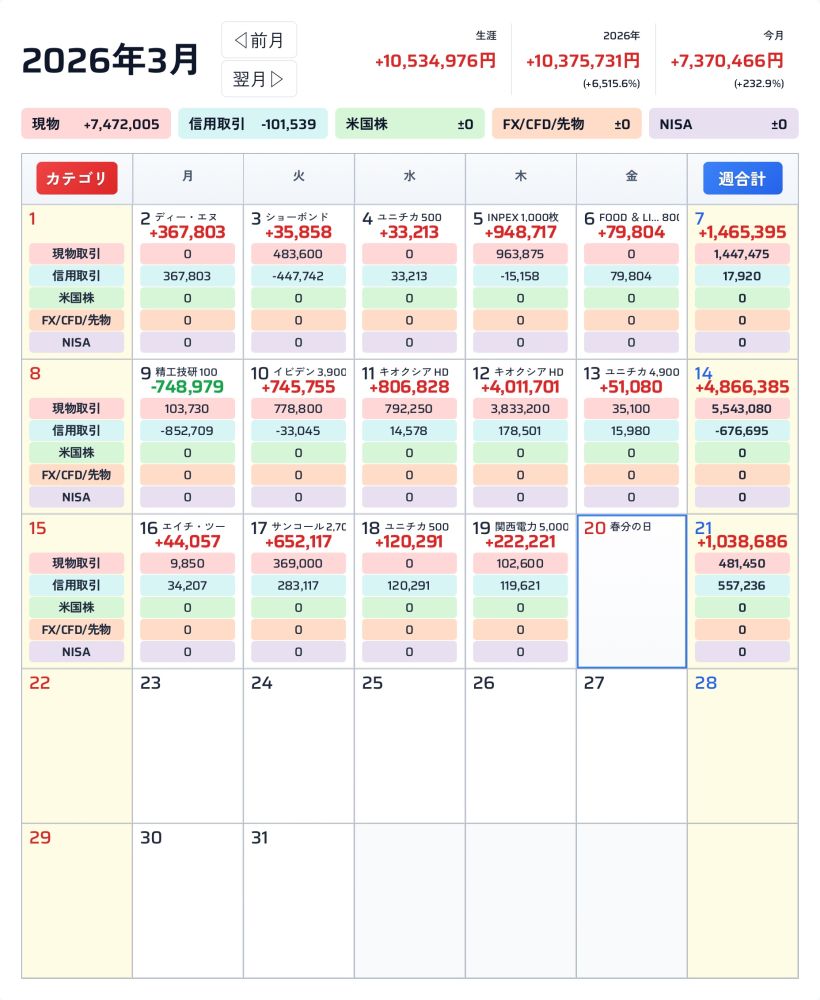Click week total +1,038,686 on day 21

click(742, 542)
